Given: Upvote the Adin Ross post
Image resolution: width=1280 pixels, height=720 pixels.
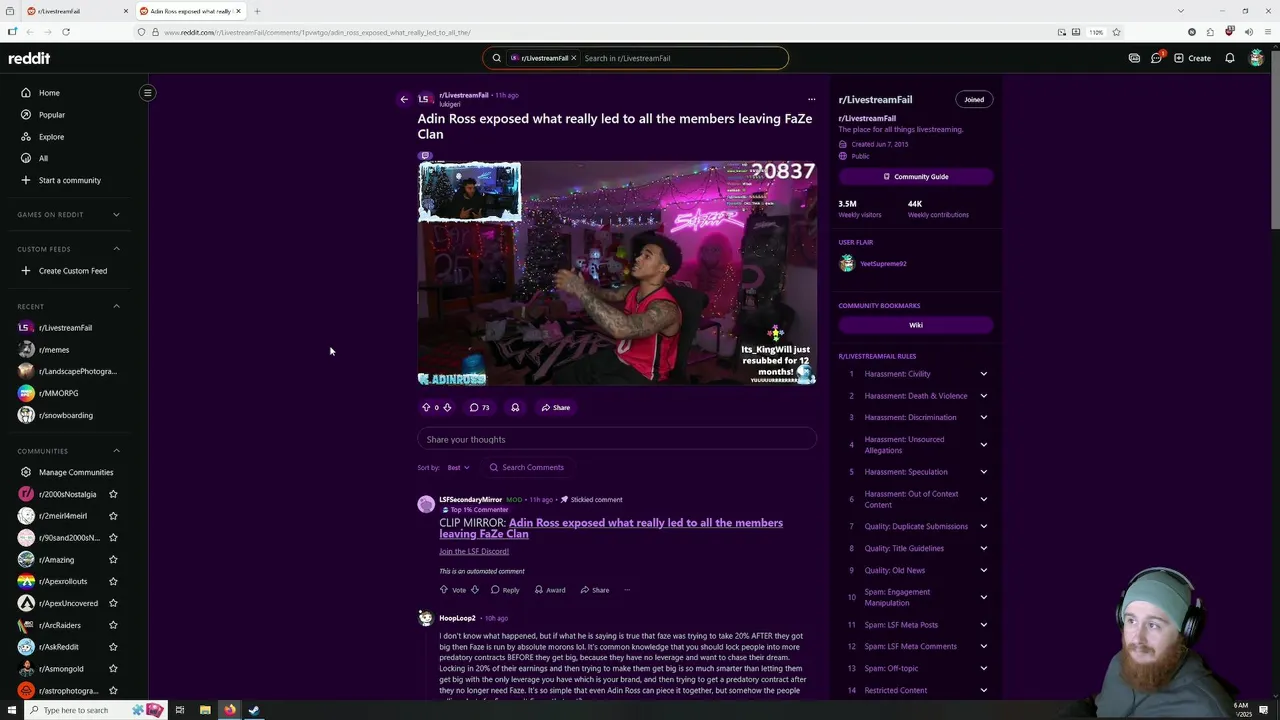Looking at the screenshot, I should click(426, 407).
